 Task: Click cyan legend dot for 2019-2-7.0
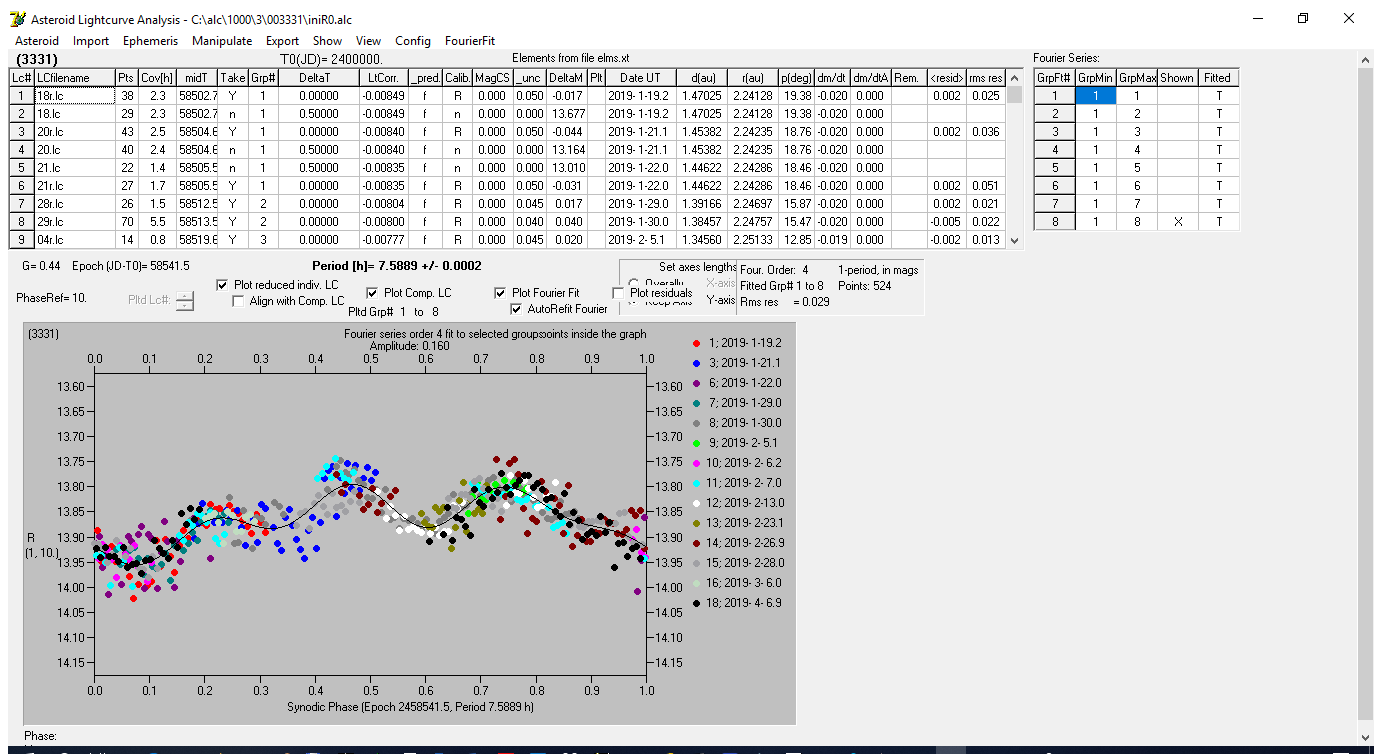pyautogui.click(x=696, y=483)
